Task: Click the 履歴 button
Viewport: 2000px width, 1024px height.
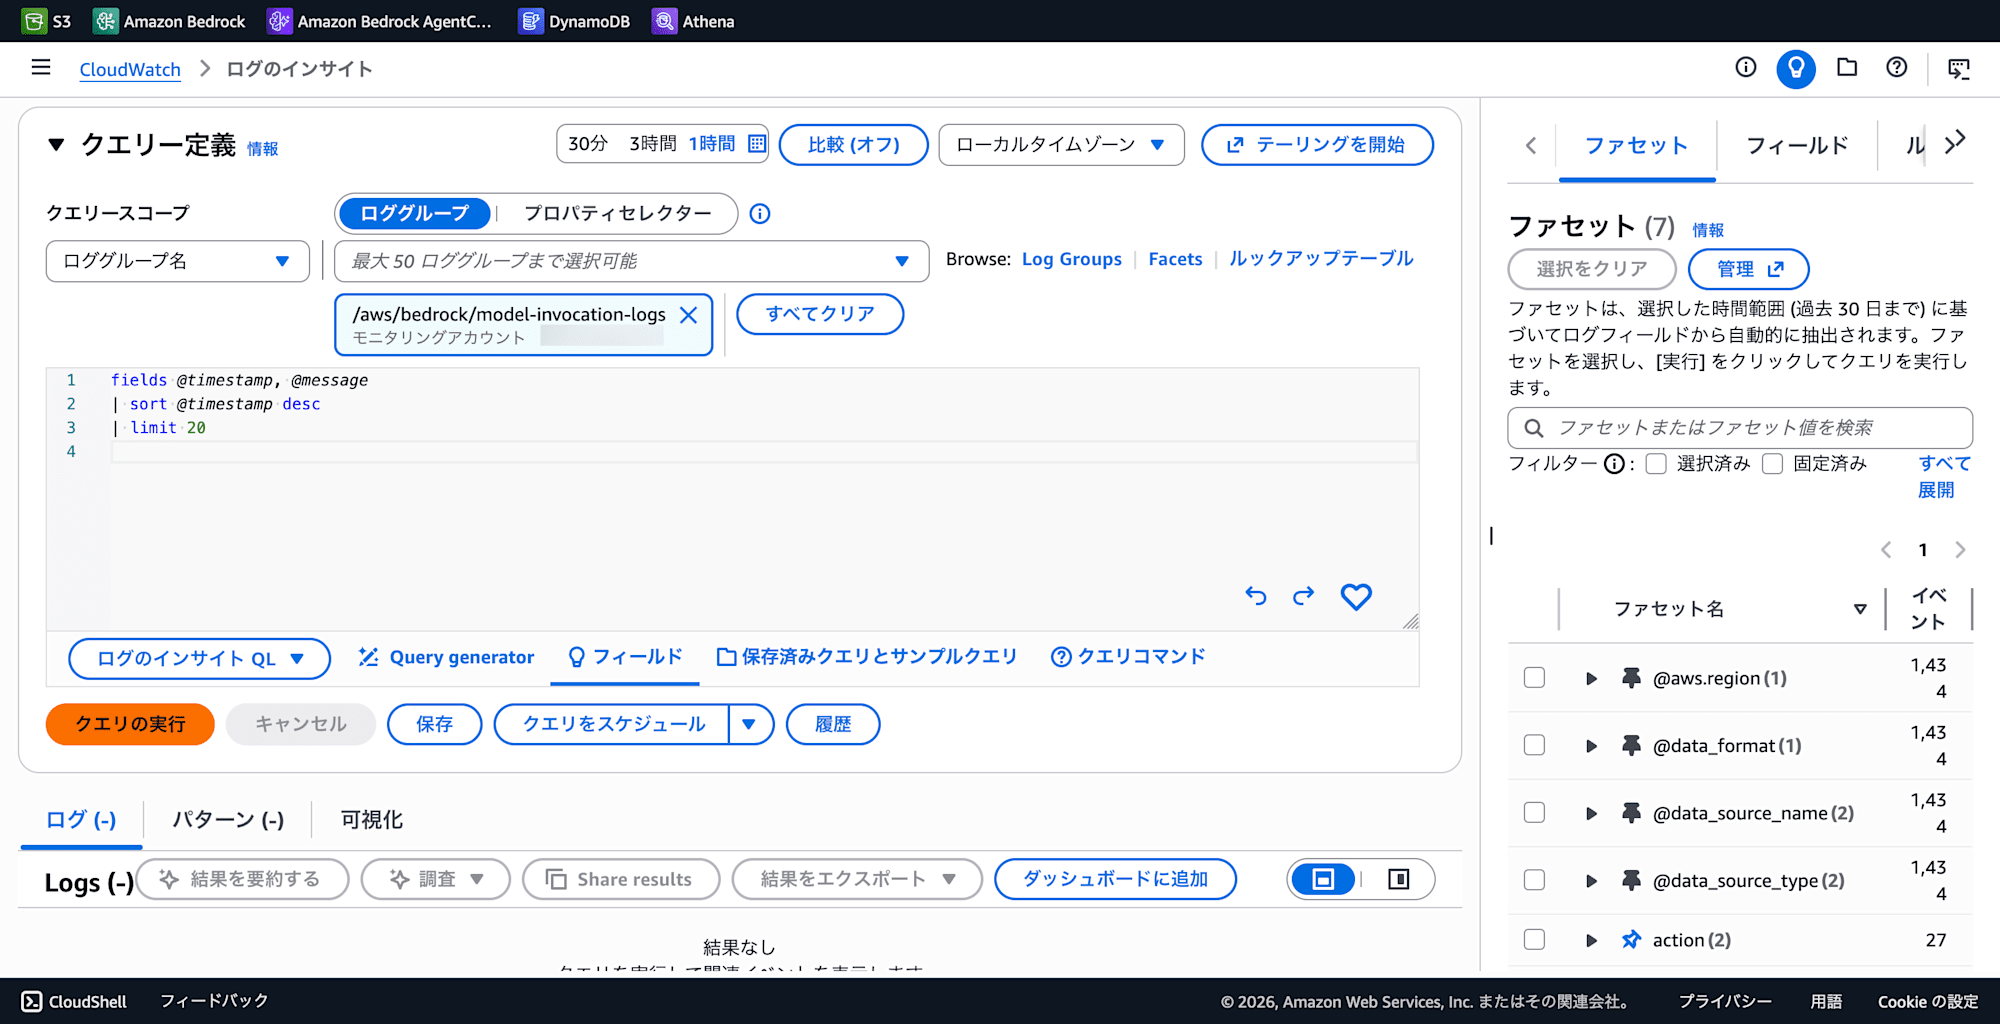Action: 833,724
